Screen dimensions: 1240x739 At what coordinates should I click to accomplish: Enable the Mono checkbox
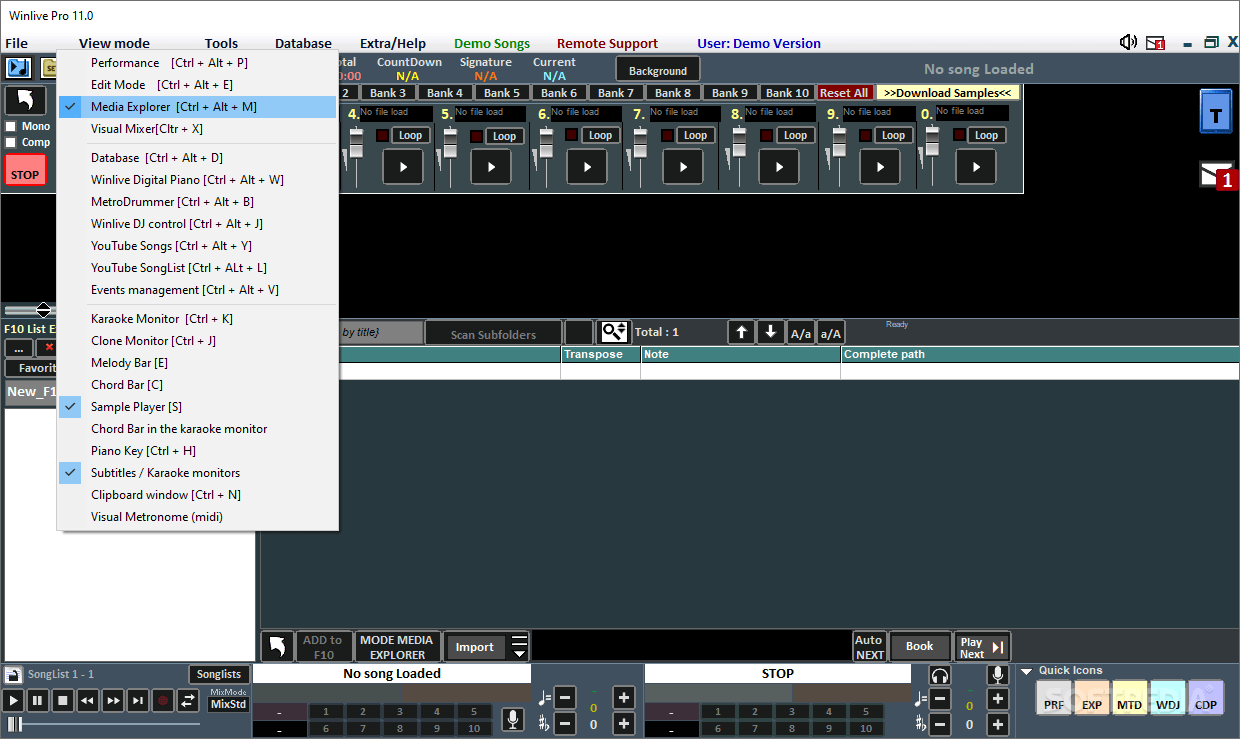(11, 127)
